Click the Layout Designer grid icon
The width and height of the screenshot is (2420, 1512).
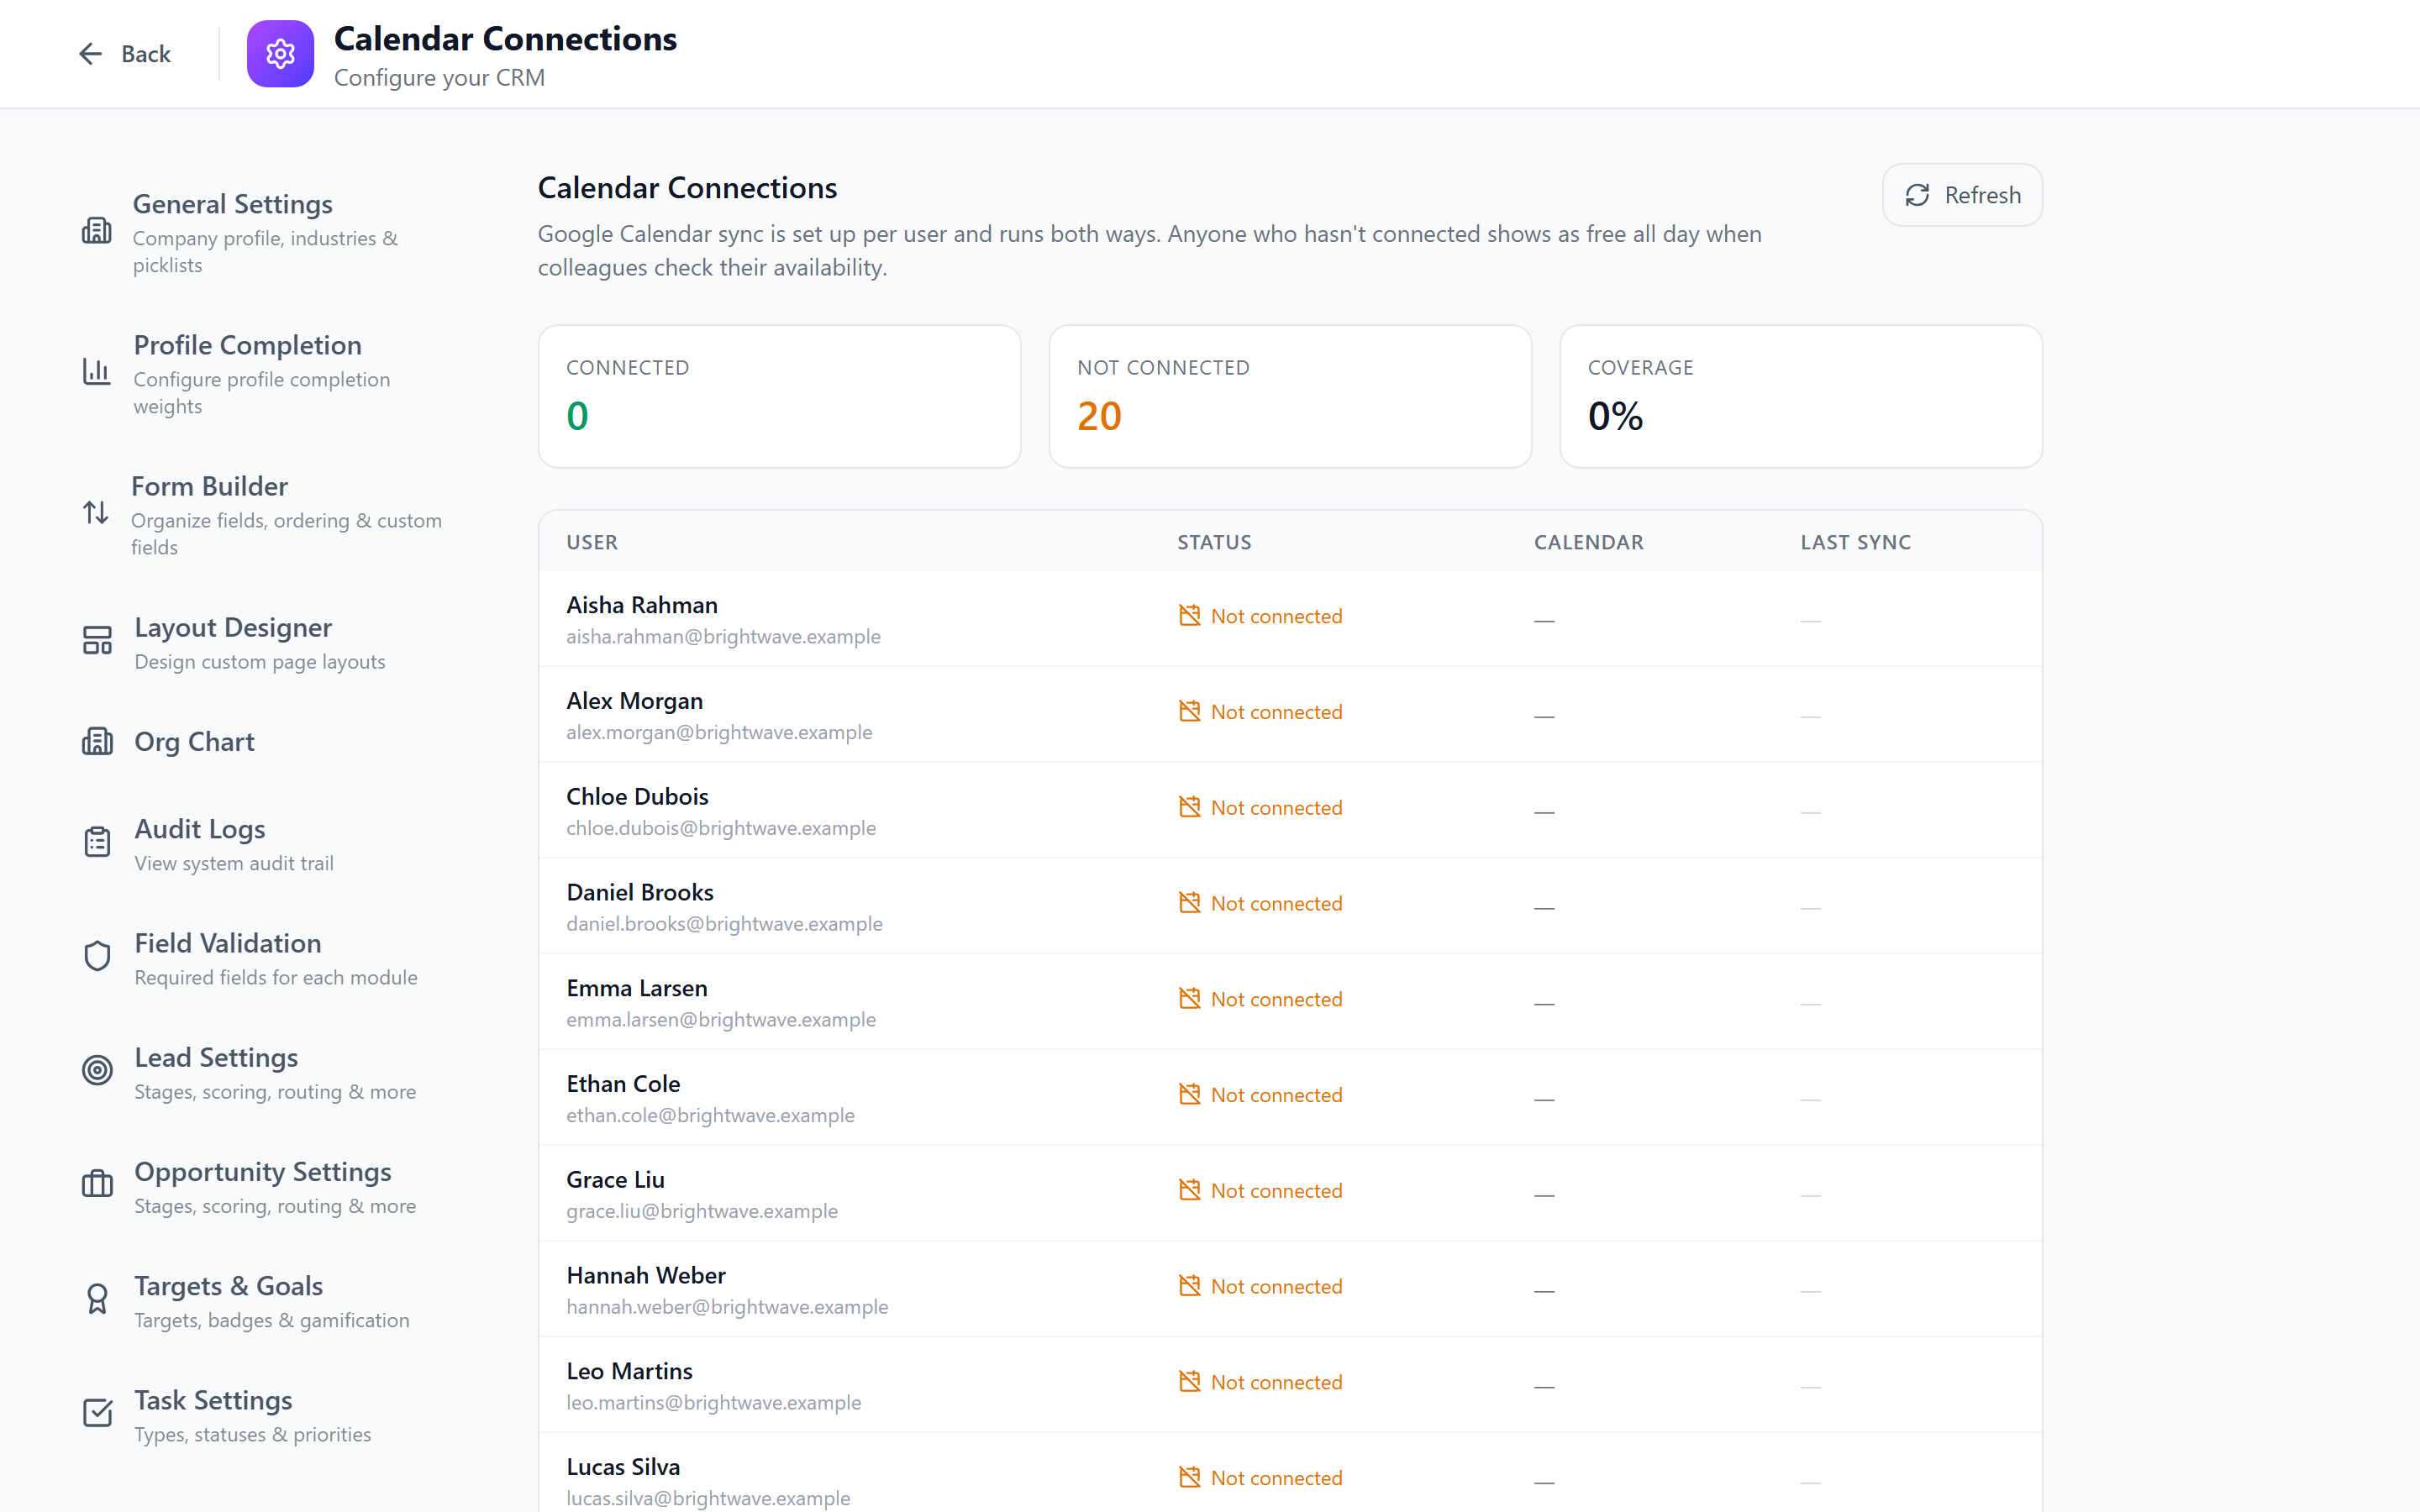(97, 641)
